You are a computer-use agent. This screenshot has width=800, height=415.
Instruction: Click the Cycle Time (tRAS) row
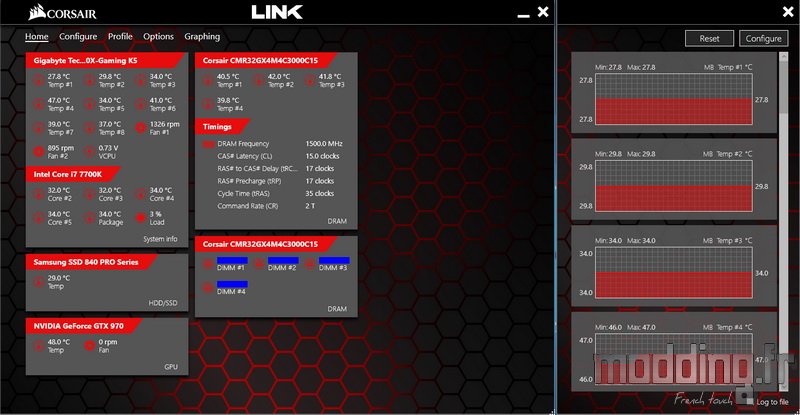pyautogui.click(x=276, y=193)
